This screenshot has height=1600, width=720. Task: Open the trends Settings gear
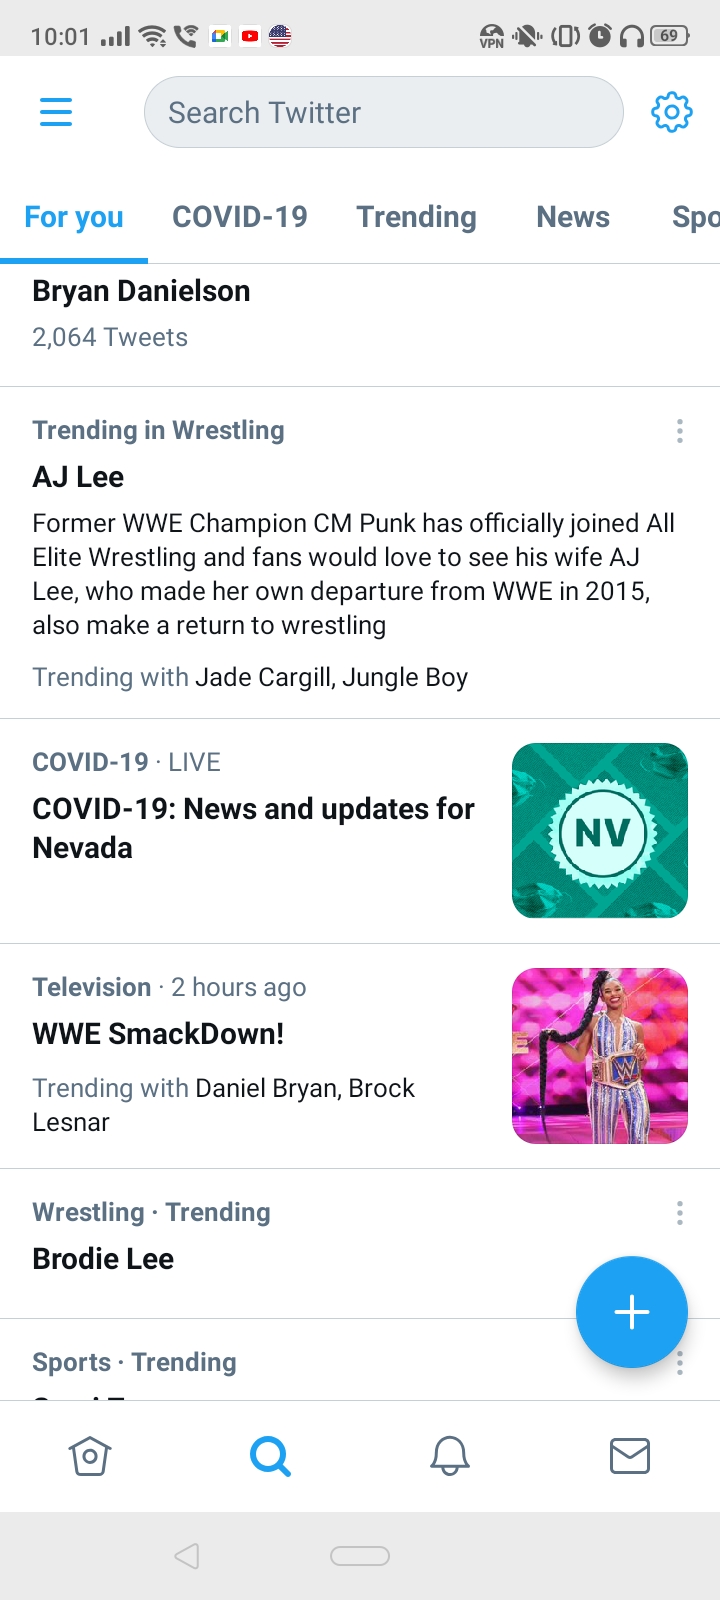pyautogui.click(x=672, y=112)
